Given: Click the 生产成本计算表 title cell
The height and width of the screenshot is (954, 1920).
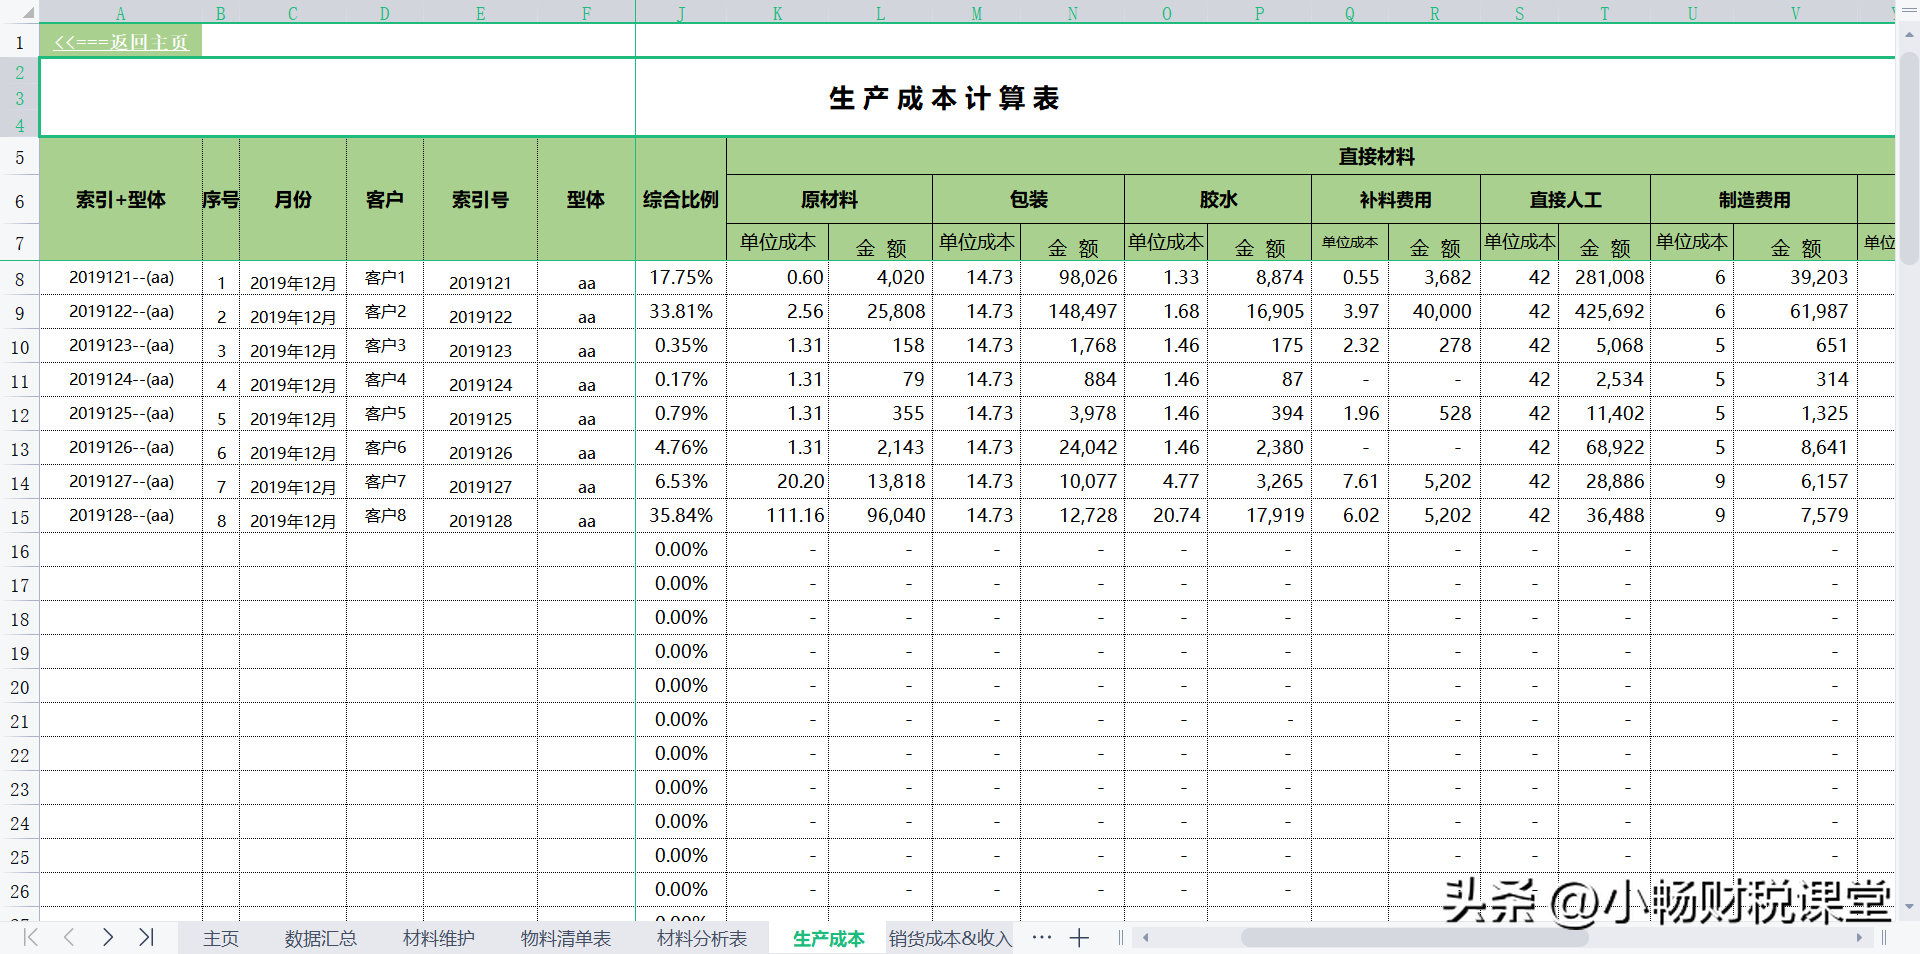Looking at the screenshot, I should pos(944,98).
